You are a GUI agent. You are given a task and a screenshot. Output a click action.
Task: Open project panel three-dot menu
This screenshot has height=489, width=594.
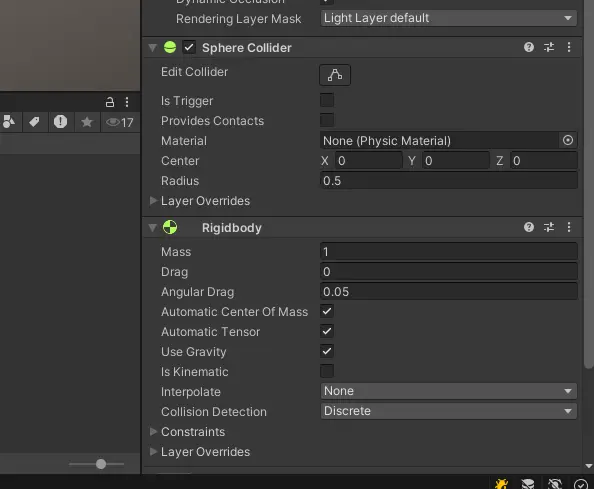pos(127,102)
